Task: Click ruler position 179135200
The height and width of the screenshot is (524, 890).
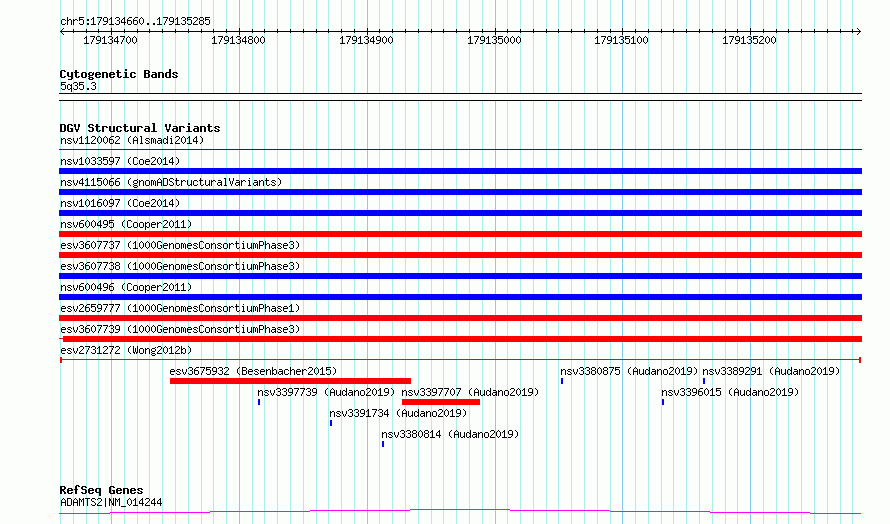Action: [x=749, y=40]
